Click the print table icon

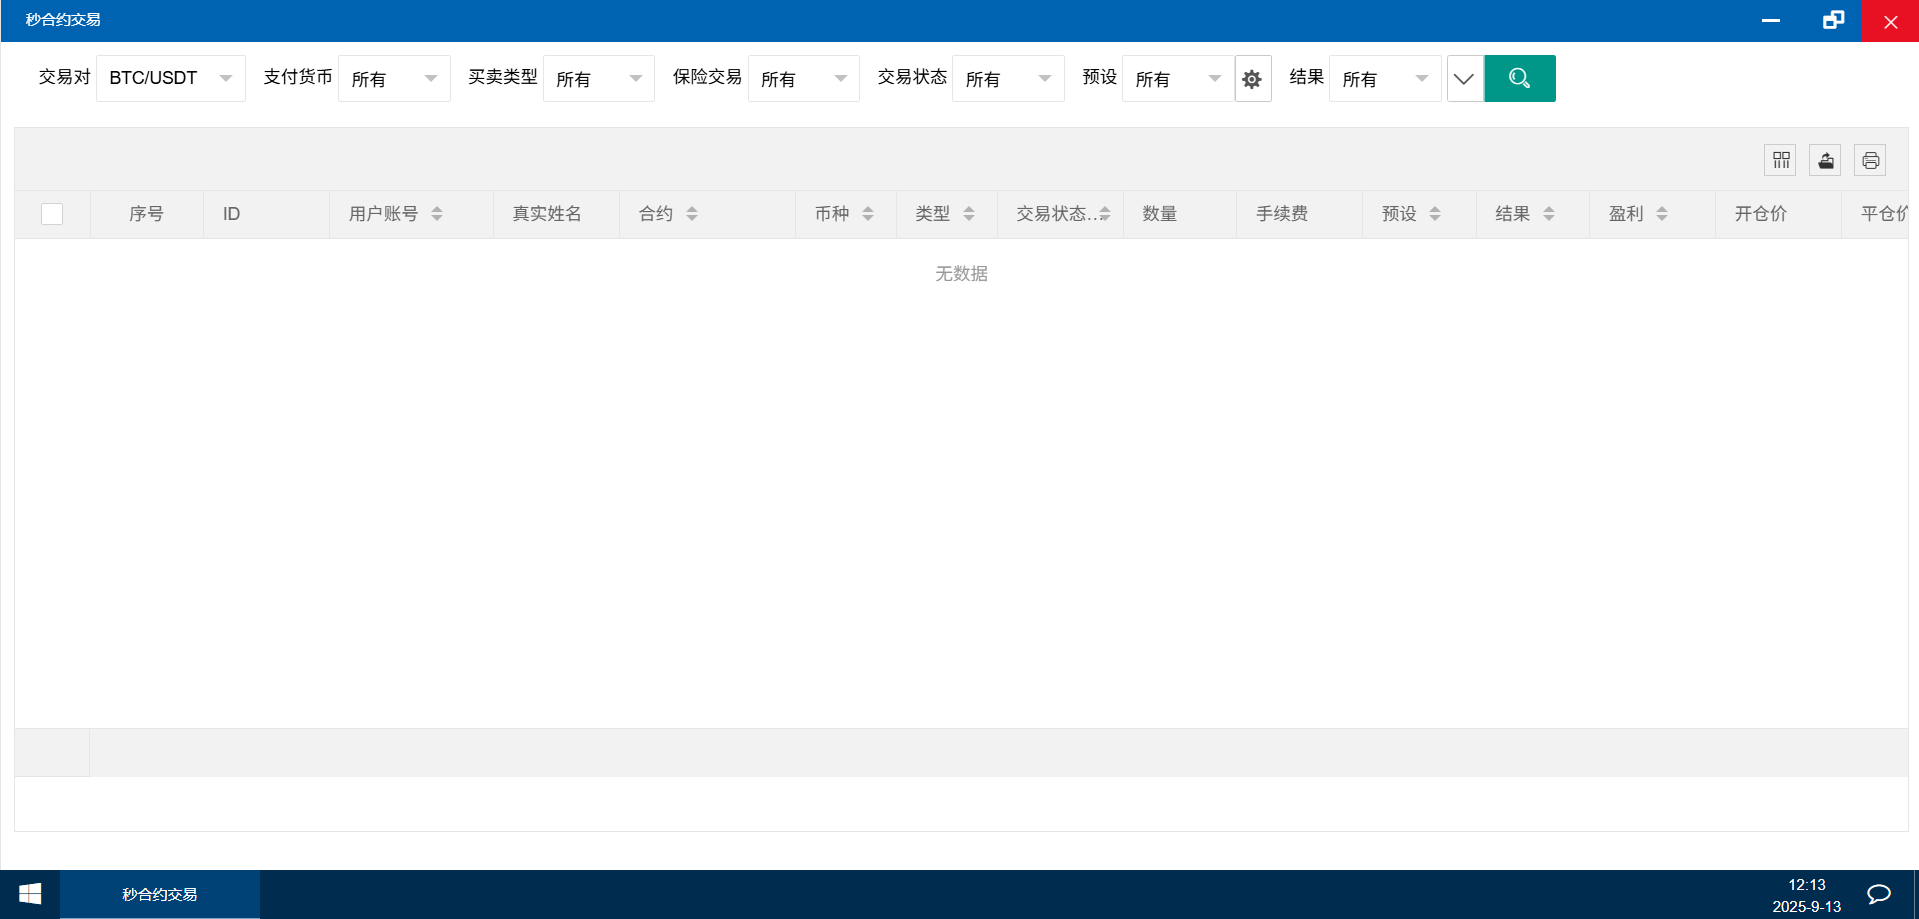click(1870, 160)
